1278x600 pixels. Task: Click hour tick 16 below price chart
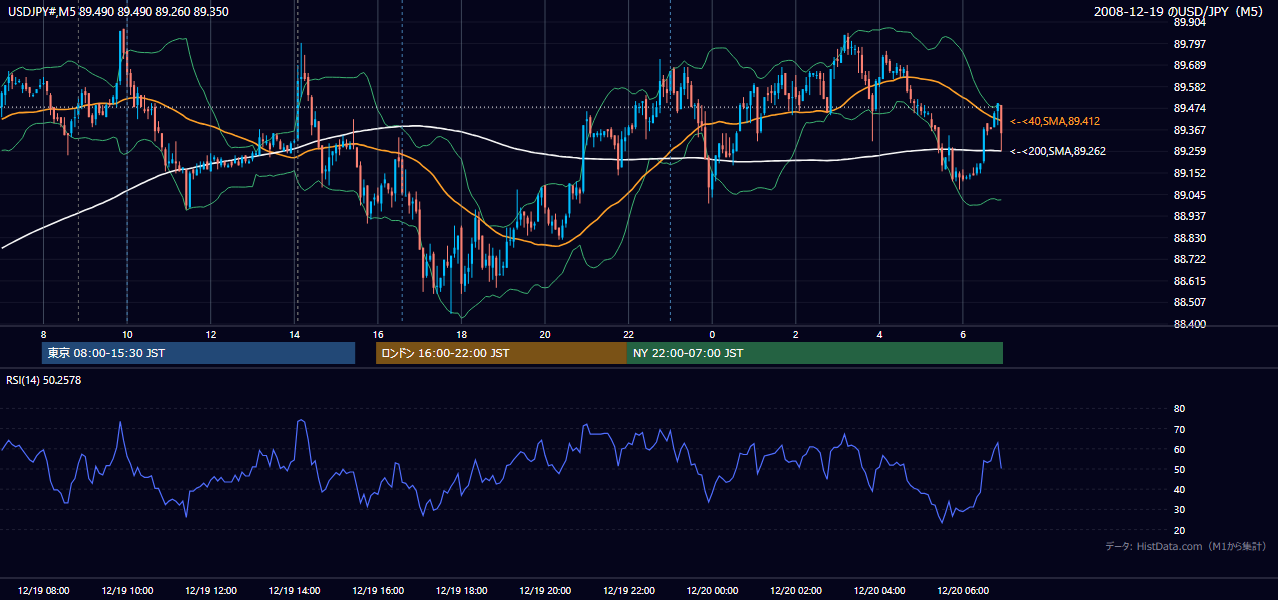[x=377, y=334]
